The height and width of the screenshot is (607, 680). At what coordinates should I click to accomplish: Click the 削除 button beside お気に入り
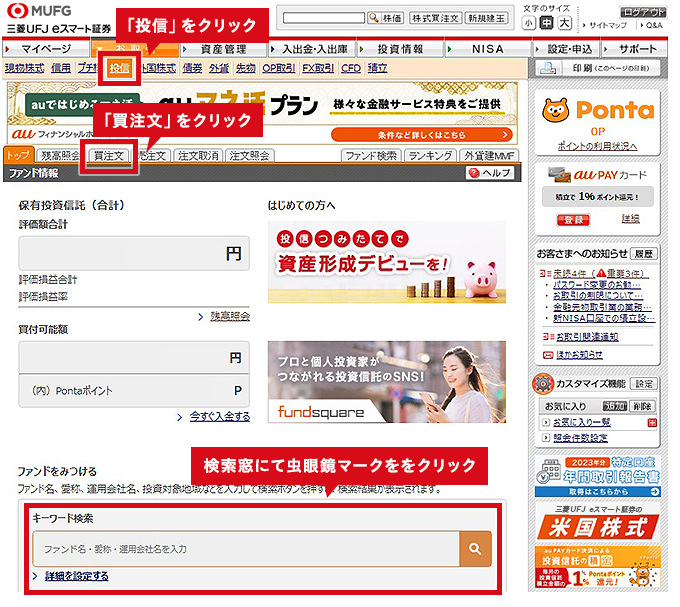(642, 406)
